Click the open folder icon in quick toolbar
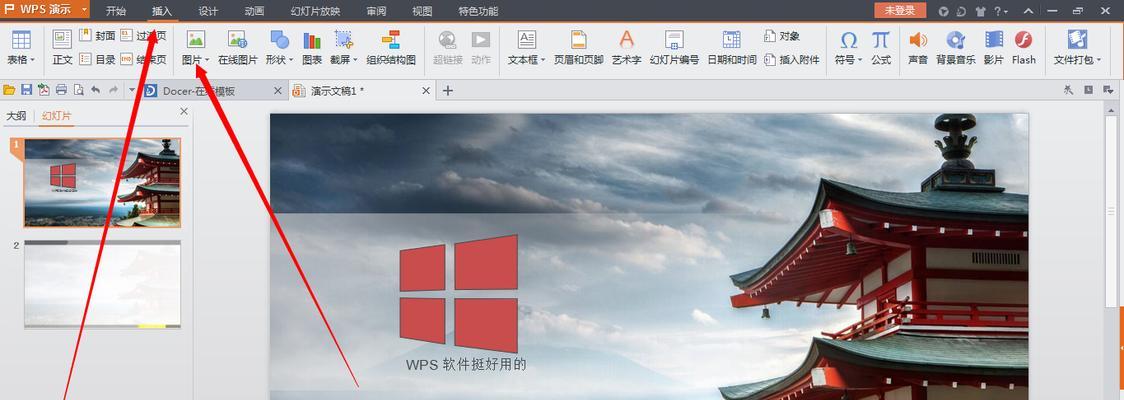Image resolution: width=1124 pixels, height=400 pixels. tap(9, 90)
